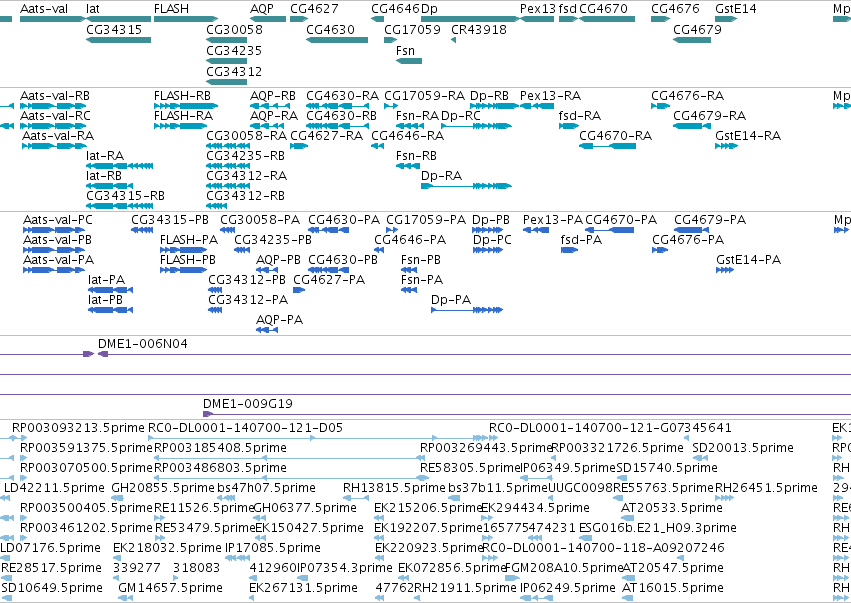Select protein FLASH-PB label
This screenshot has height=603, width=851.
pyautogui.click(x=188, y=260)
